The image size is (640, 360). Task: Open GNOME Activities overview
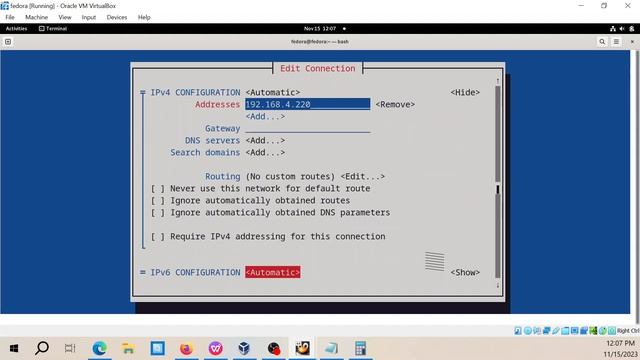click(x=16, y=29)
